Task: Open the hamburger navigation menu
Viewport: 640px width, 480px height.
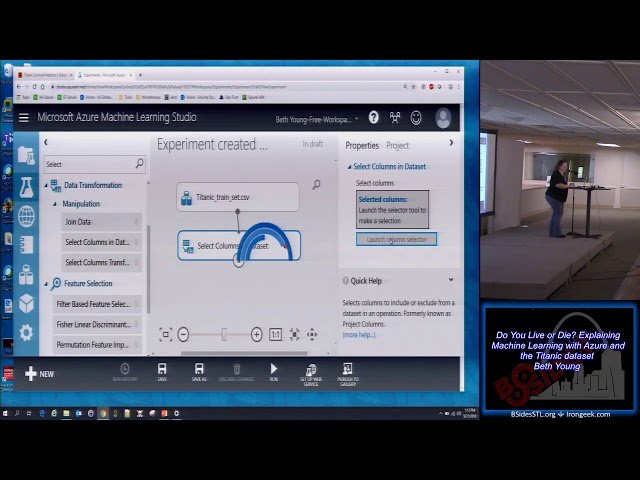Action: [x=24, y=117]
